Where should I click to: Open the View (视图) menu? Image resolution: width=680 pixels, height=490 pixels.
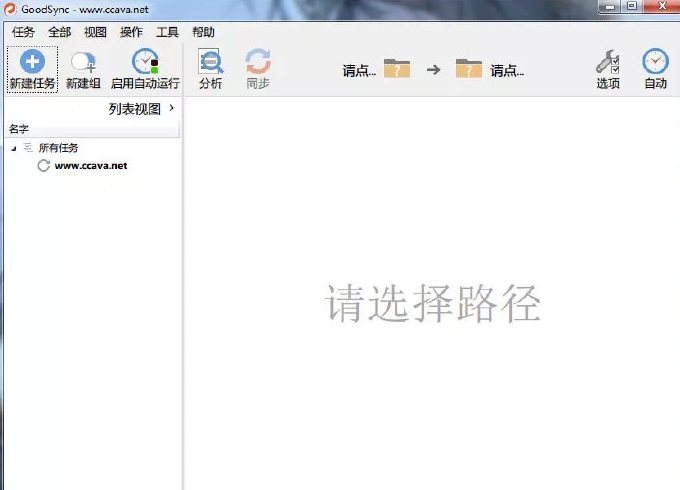96,32
